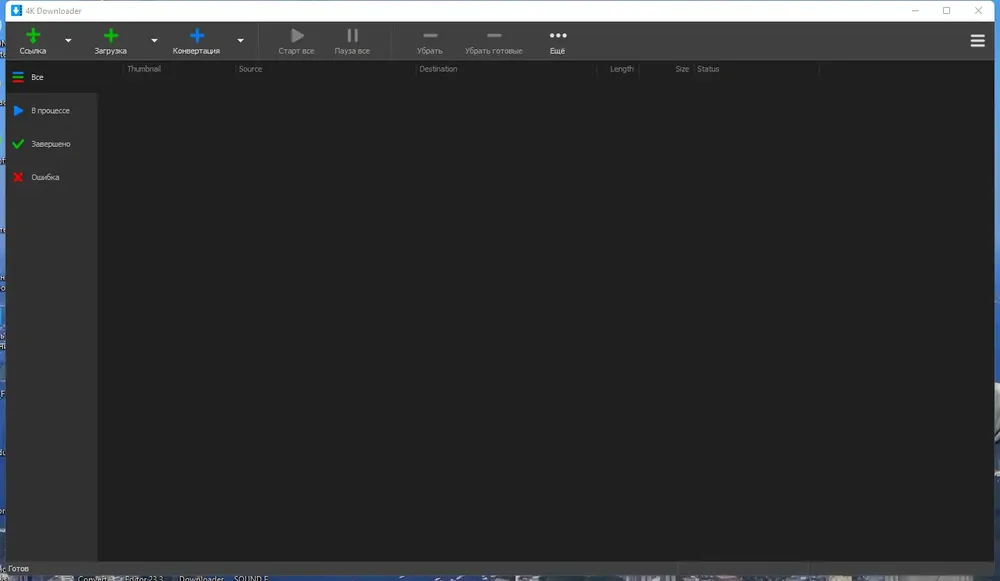Click the green plus Ссылка icon
Viewport: 1000px width, 581px height.
(33, 36)
